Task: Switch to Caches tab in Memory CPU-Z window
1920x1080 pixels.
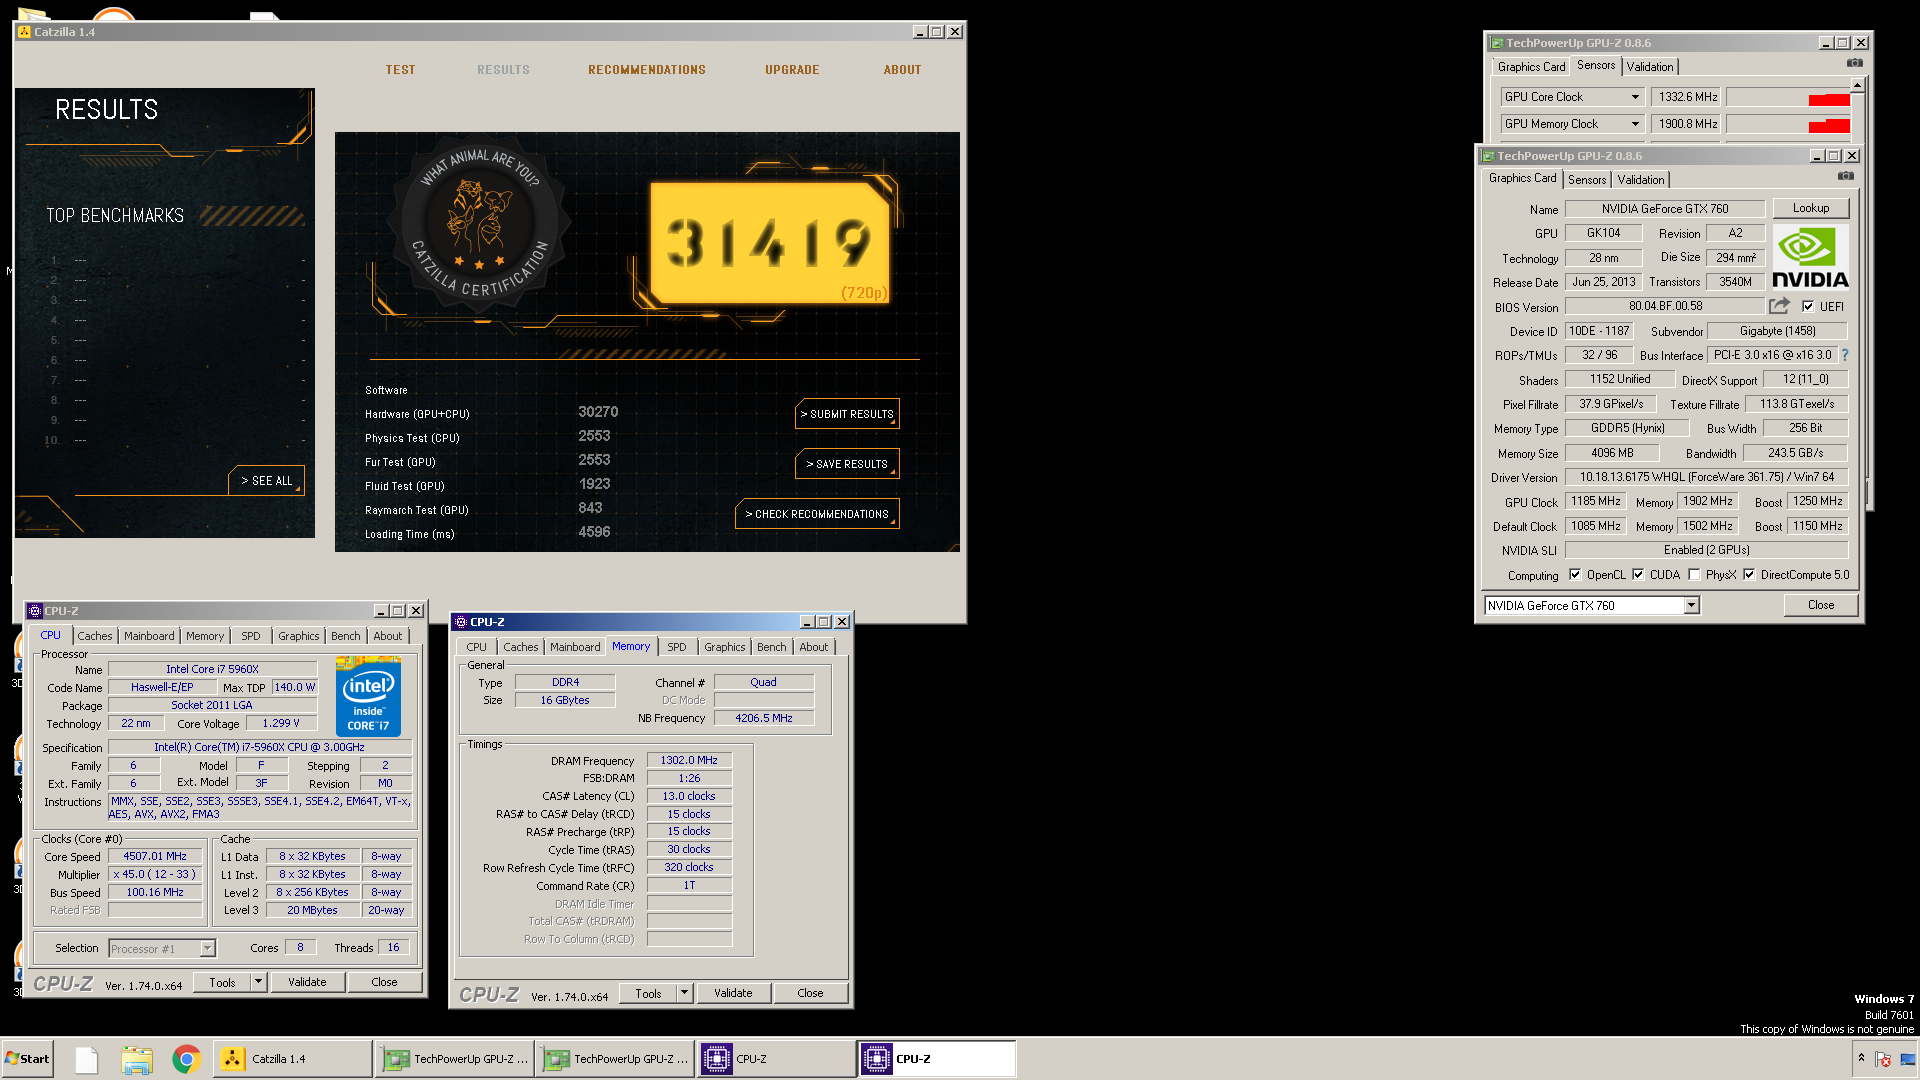Action: [x=521, y=647]
